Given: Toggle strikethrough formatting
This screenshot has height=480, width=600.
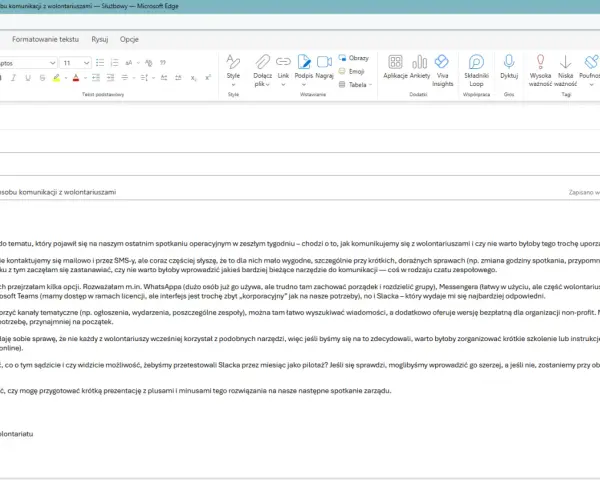Looking at the screenshot, I should click(x=42, y=78).
